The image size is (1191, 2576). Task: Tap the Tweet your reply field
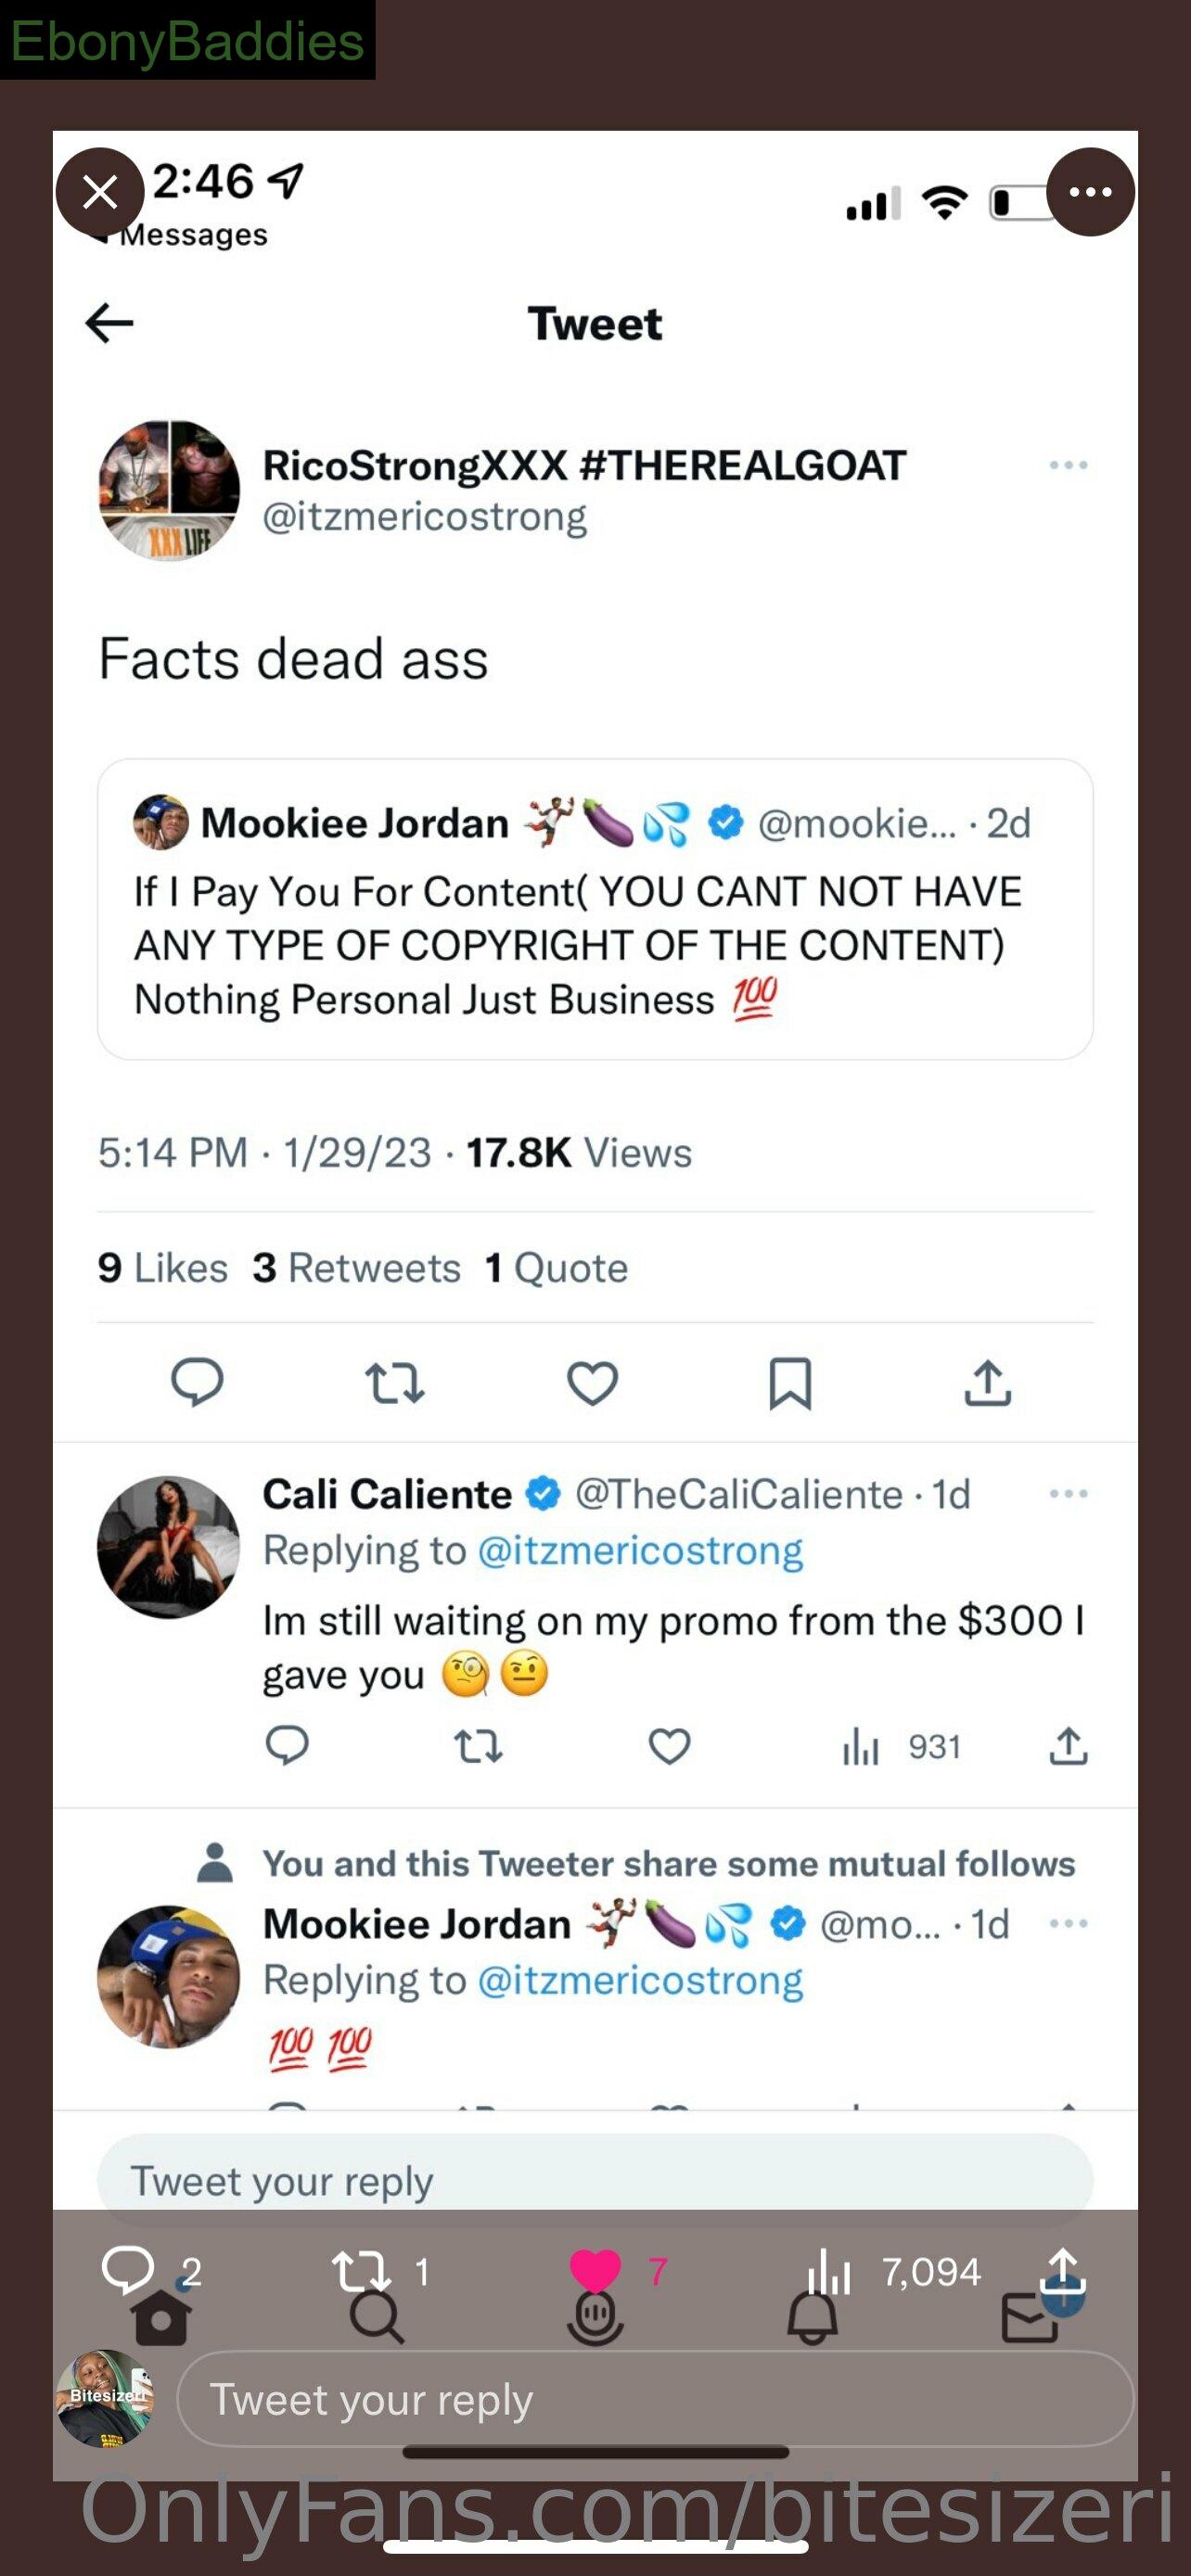point(655,2398)
